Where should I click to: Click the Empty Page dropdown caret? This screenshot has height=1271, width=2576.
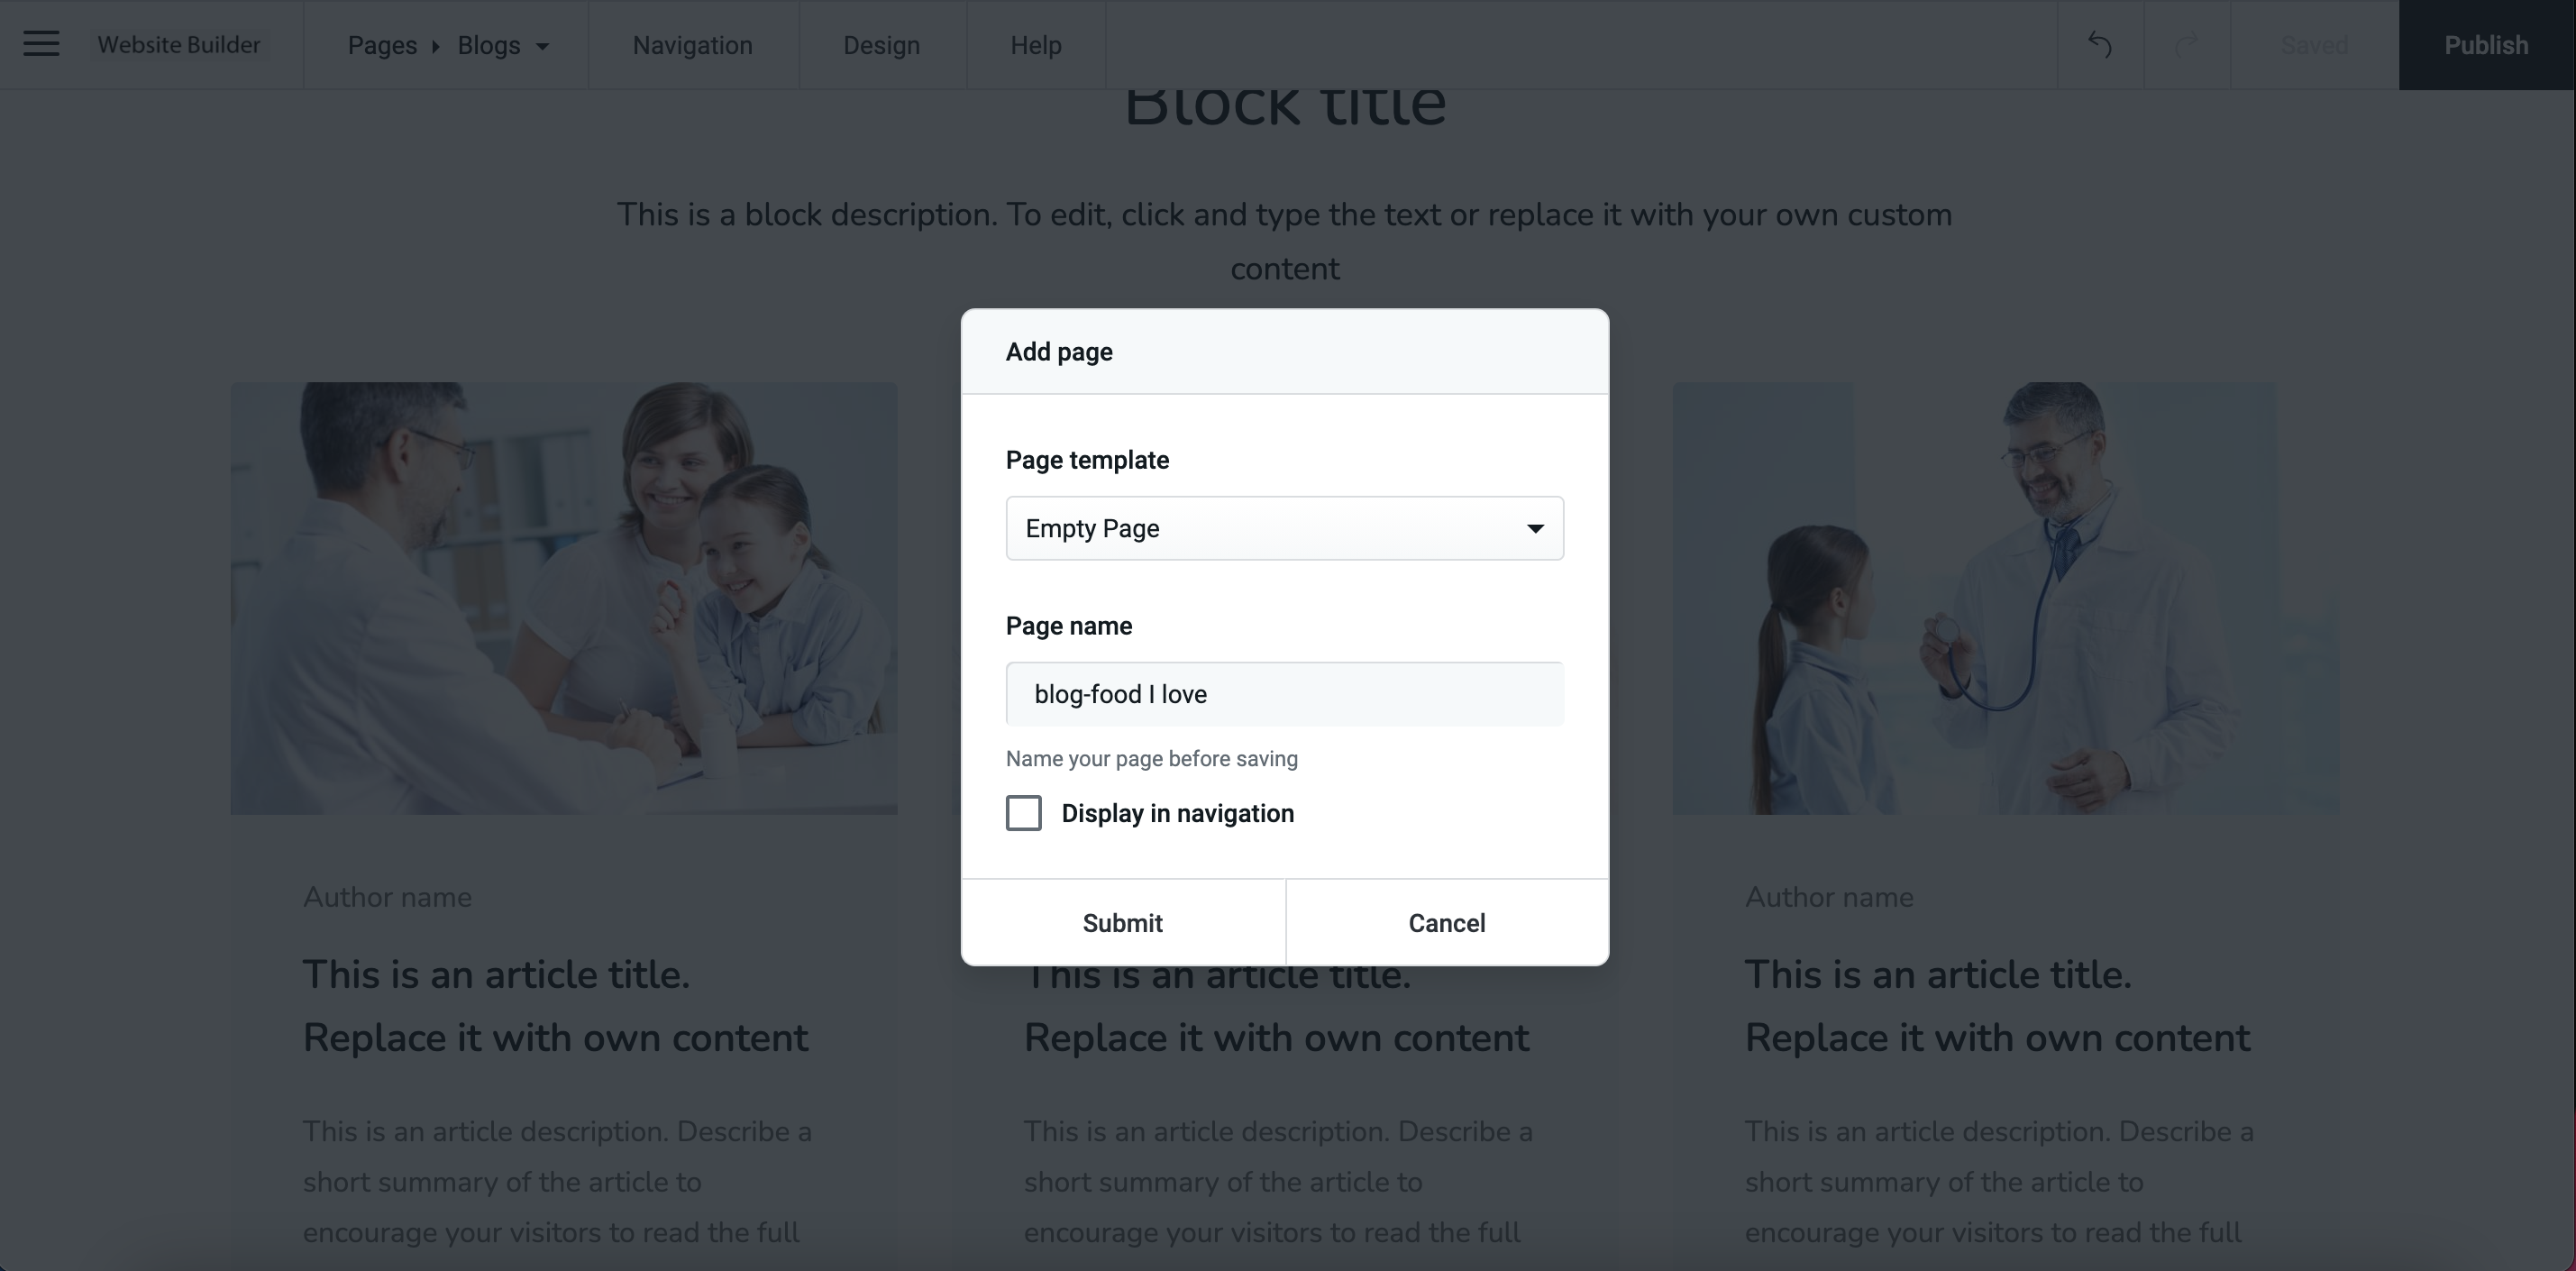1534,528
